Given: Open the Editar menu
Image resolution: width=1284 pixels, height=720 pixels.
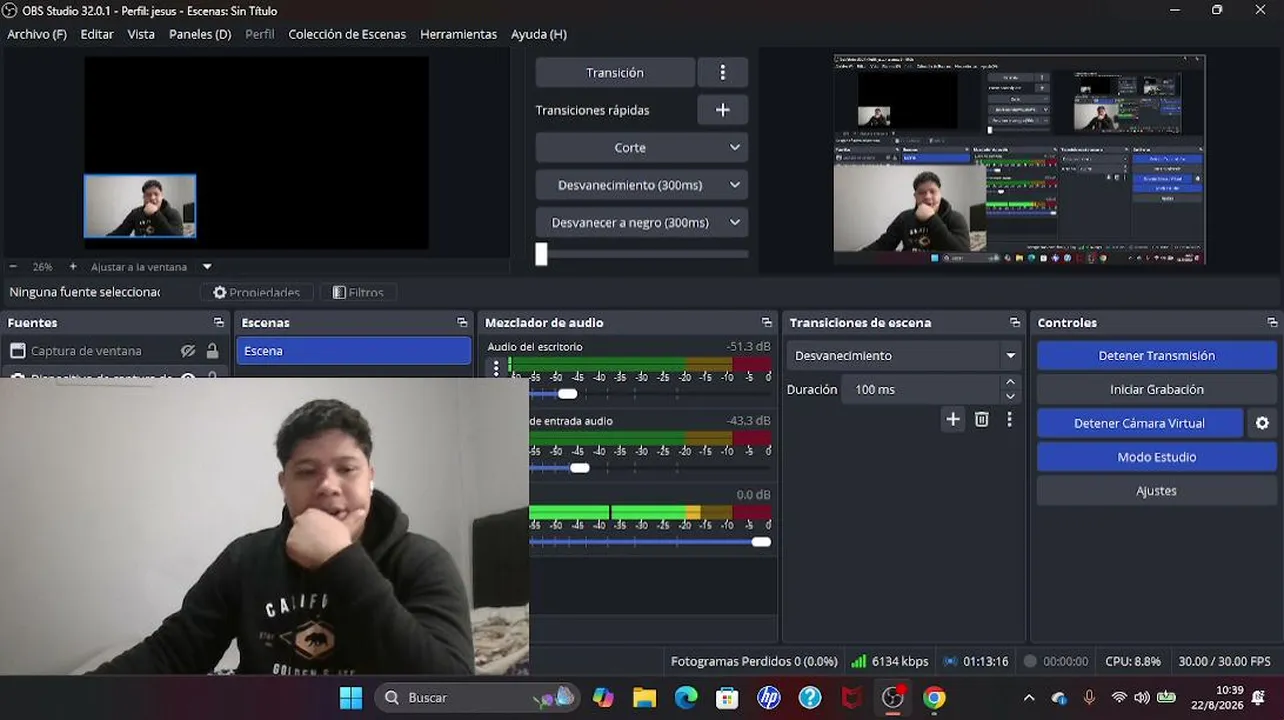Looking at the screenshot, I should coord(97,34).
